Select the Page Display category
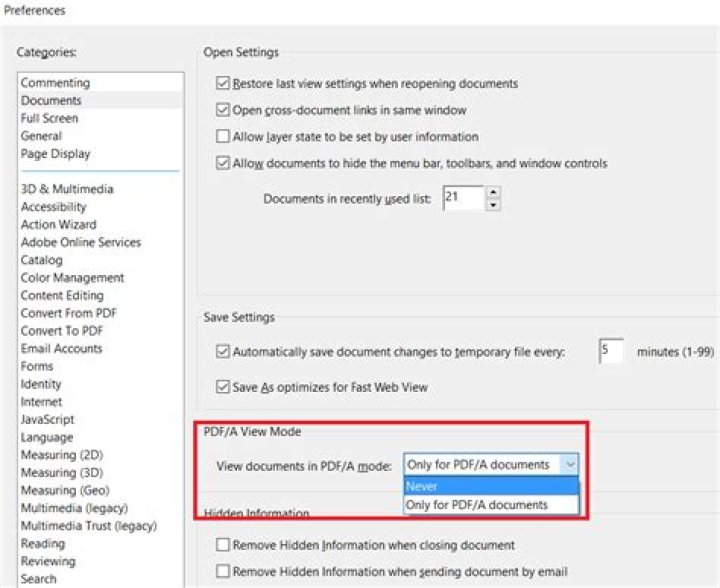 point(55,154)
